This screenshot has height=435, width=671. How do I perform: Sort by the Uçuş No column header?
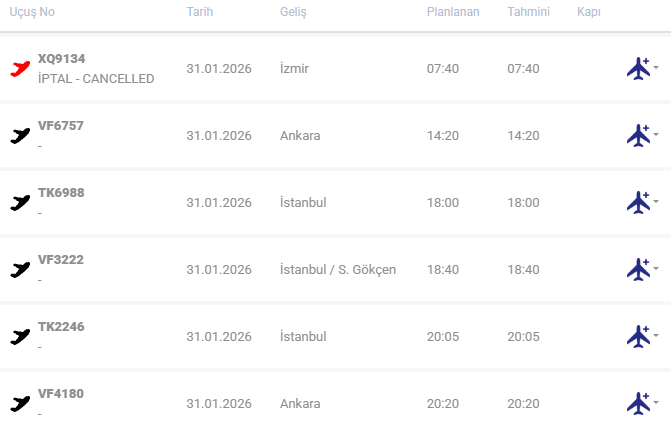(x=32, y=12)
